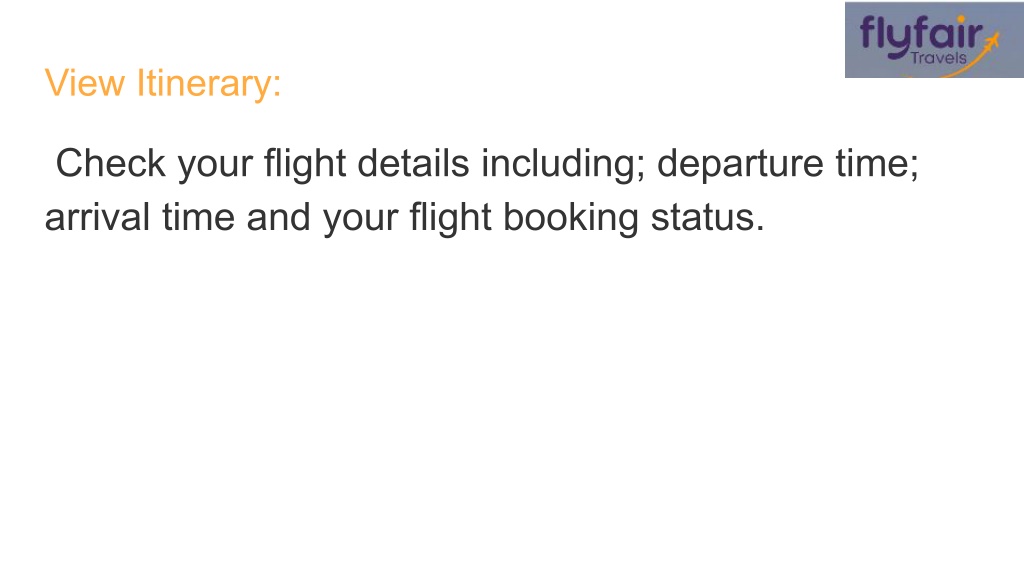Click the word "arrival" in second line
The width and height of the screenshot is (1024, 576).
[97, 217]
